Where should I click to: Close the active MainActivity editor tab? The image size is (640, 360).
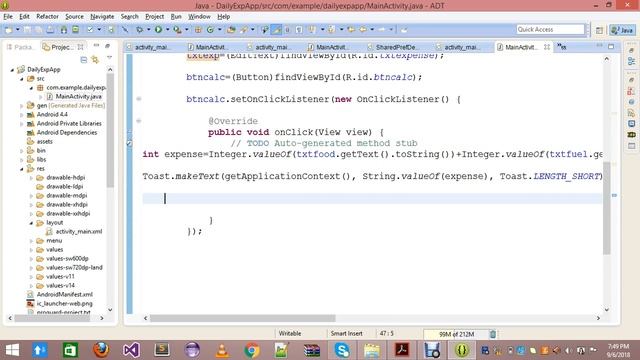tap(547, 47)
